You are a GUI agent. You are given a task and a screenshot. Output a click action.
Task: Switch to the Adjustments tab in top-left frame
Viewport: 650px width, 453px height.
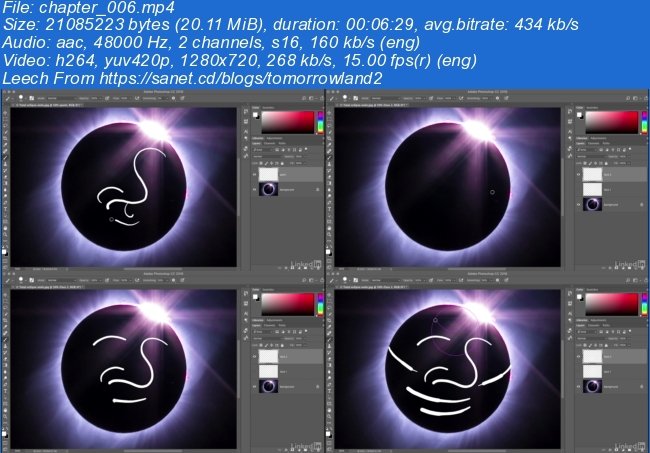[x=274, y=138]
